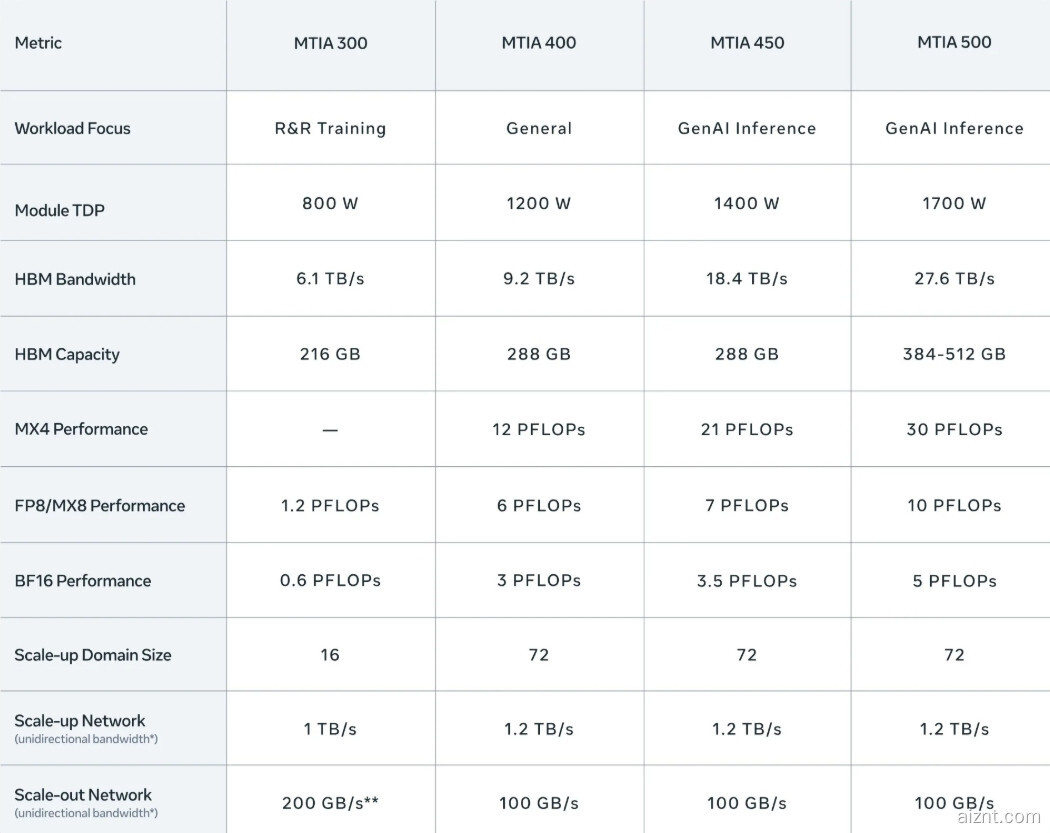This screenshot has width=1050, height=833.
Task: Click the Scale-up Domain Size row label
Action: [93, 655]
